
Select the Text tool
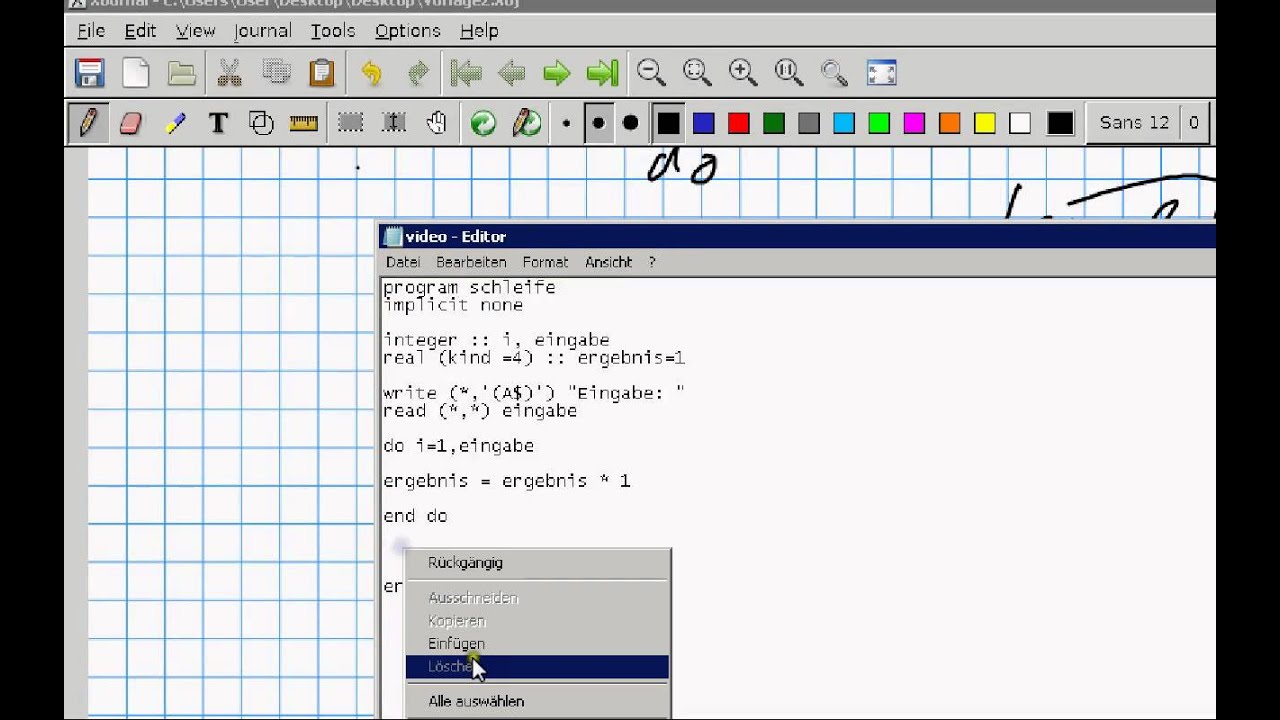click(x=218, y=123)
